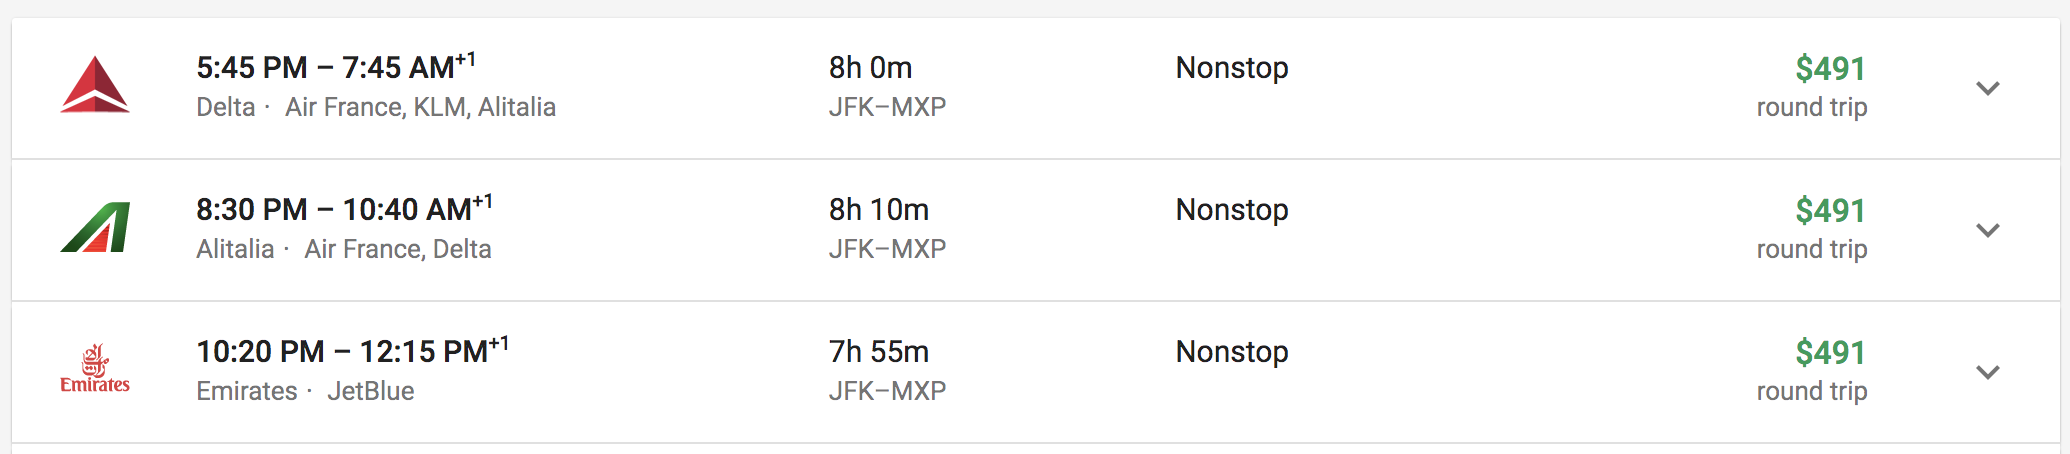Click Nonstop label on Delta flight

coord(1232,67)
